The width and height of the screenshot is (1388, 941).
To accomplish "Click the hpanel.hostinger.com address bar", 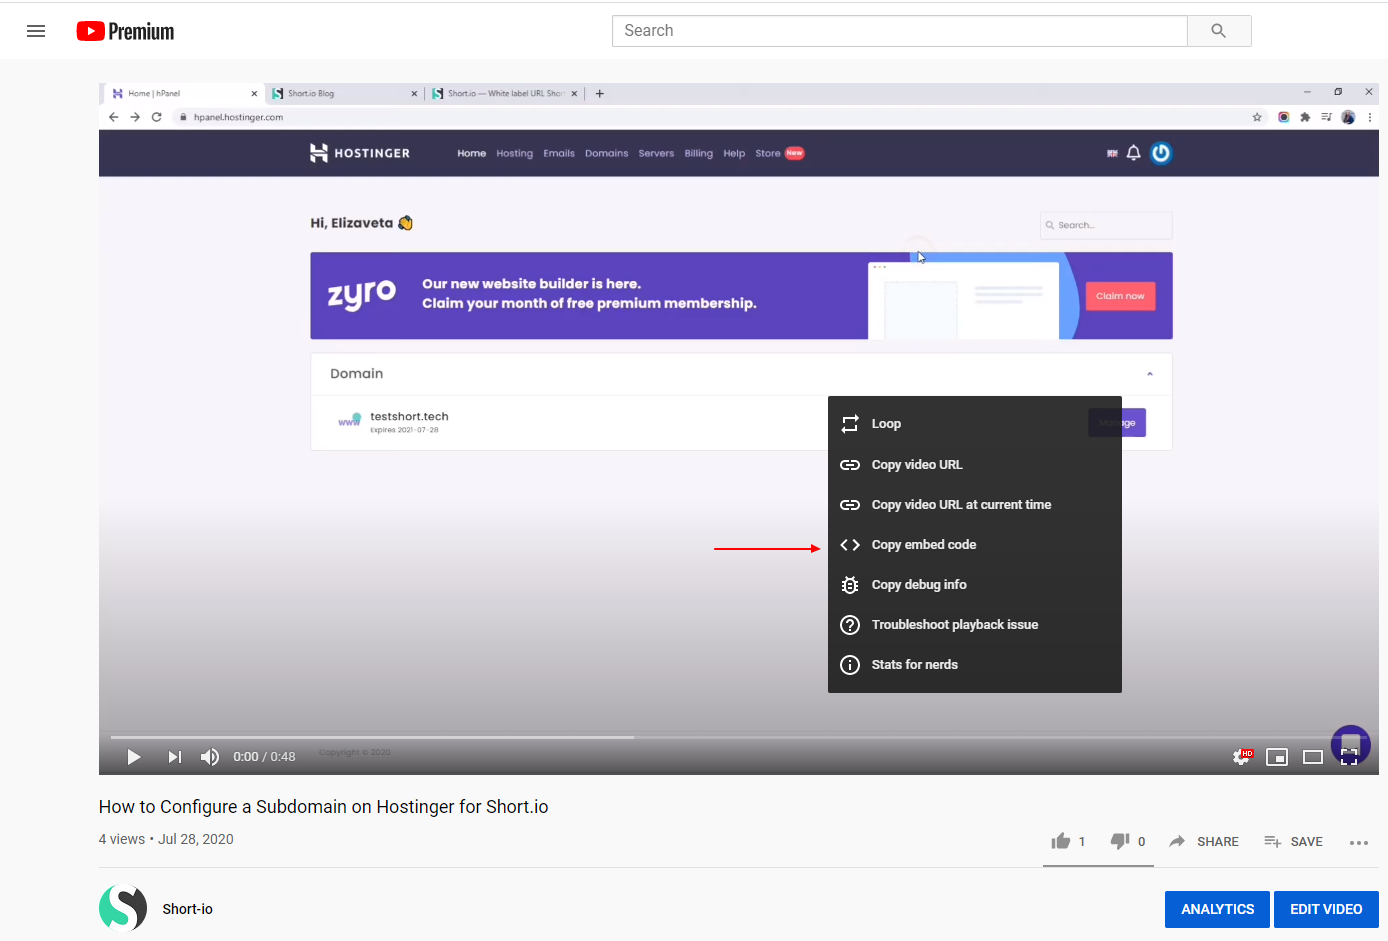I will (718, 117).
